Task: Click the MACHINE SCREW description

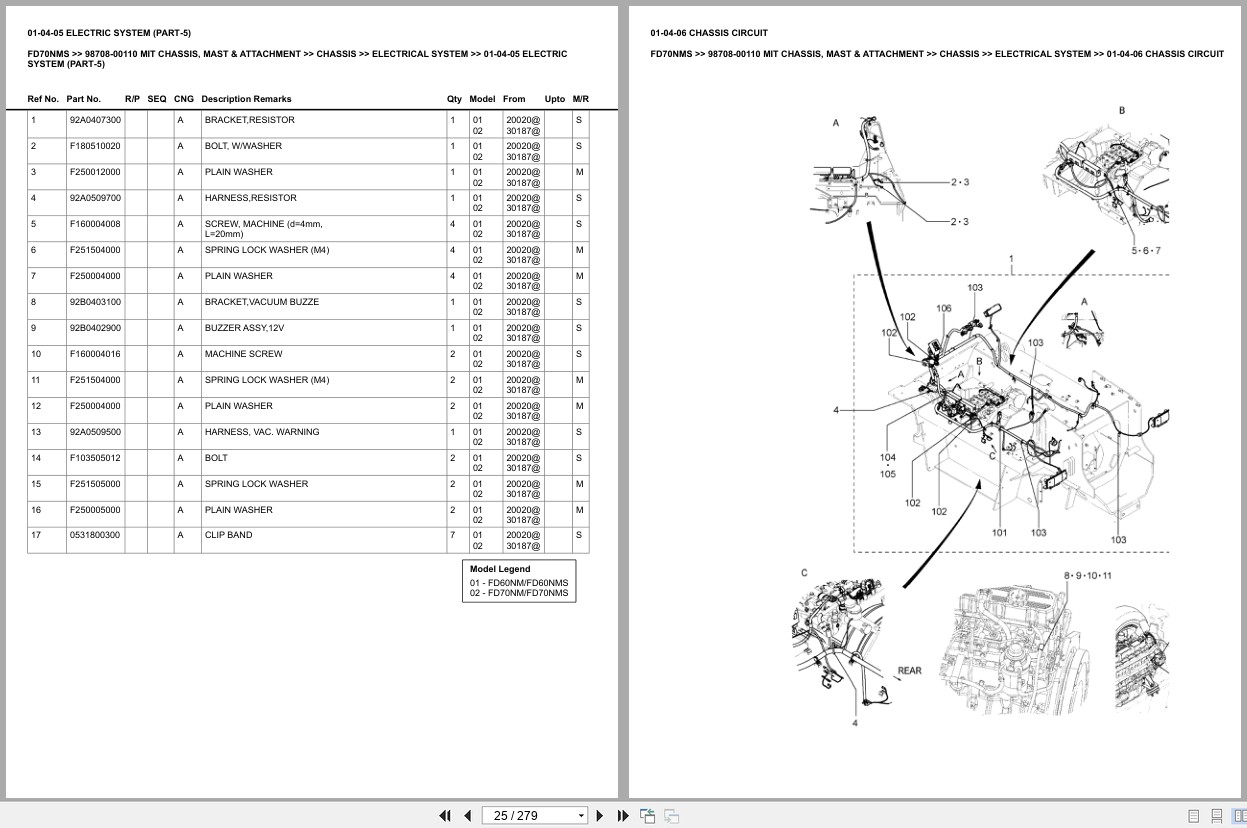Action: point(244,354)
